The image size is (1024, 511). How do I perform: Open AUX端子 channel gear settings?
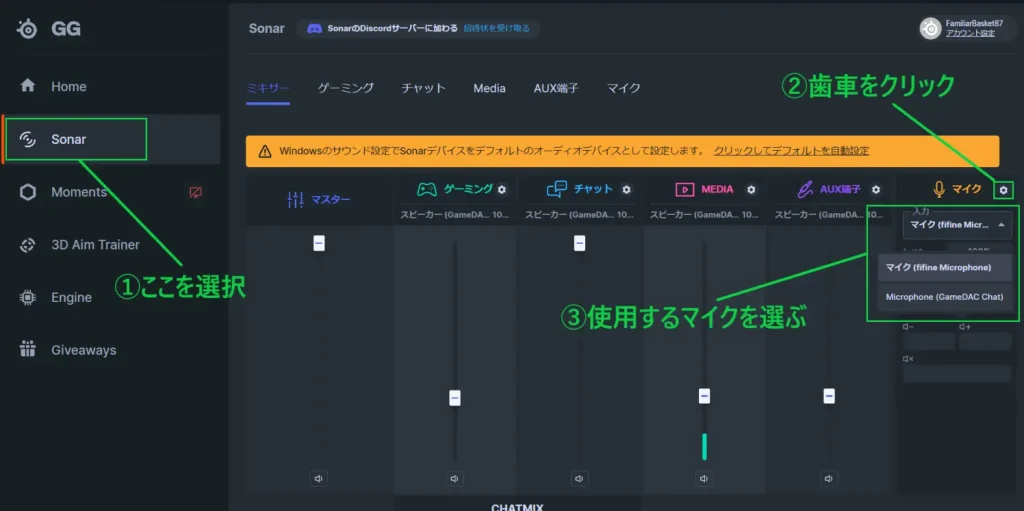[x=876, y=190]
